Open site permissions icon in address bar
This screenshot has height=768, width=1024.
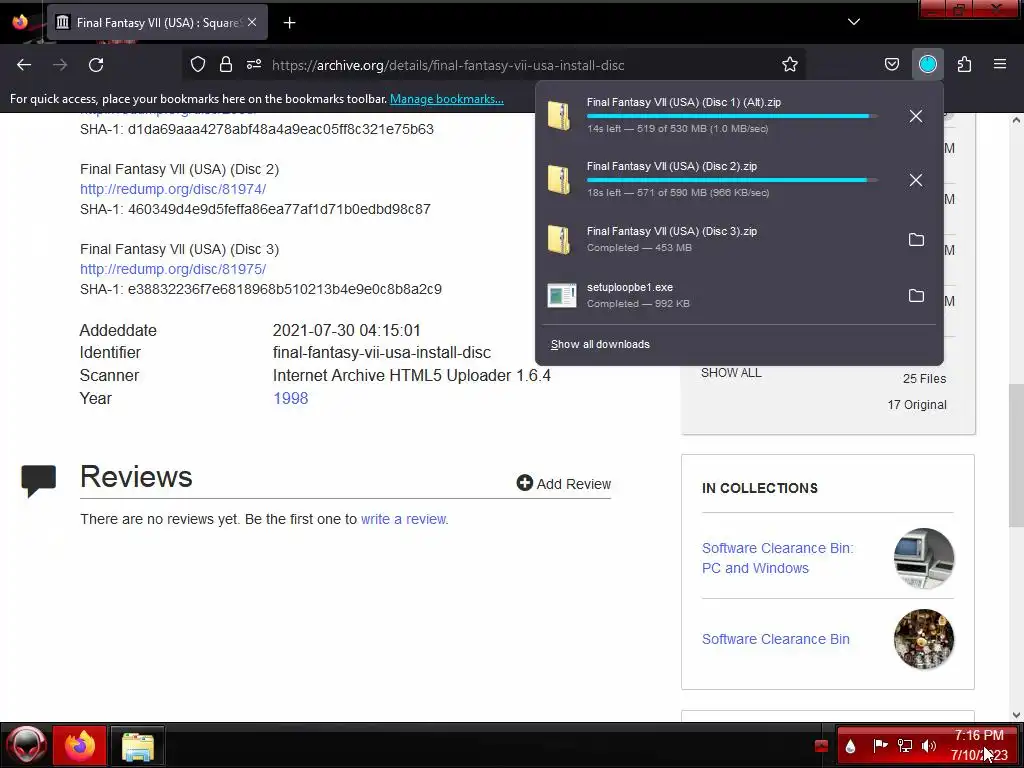pyautogui.click(x=254, y=65)
